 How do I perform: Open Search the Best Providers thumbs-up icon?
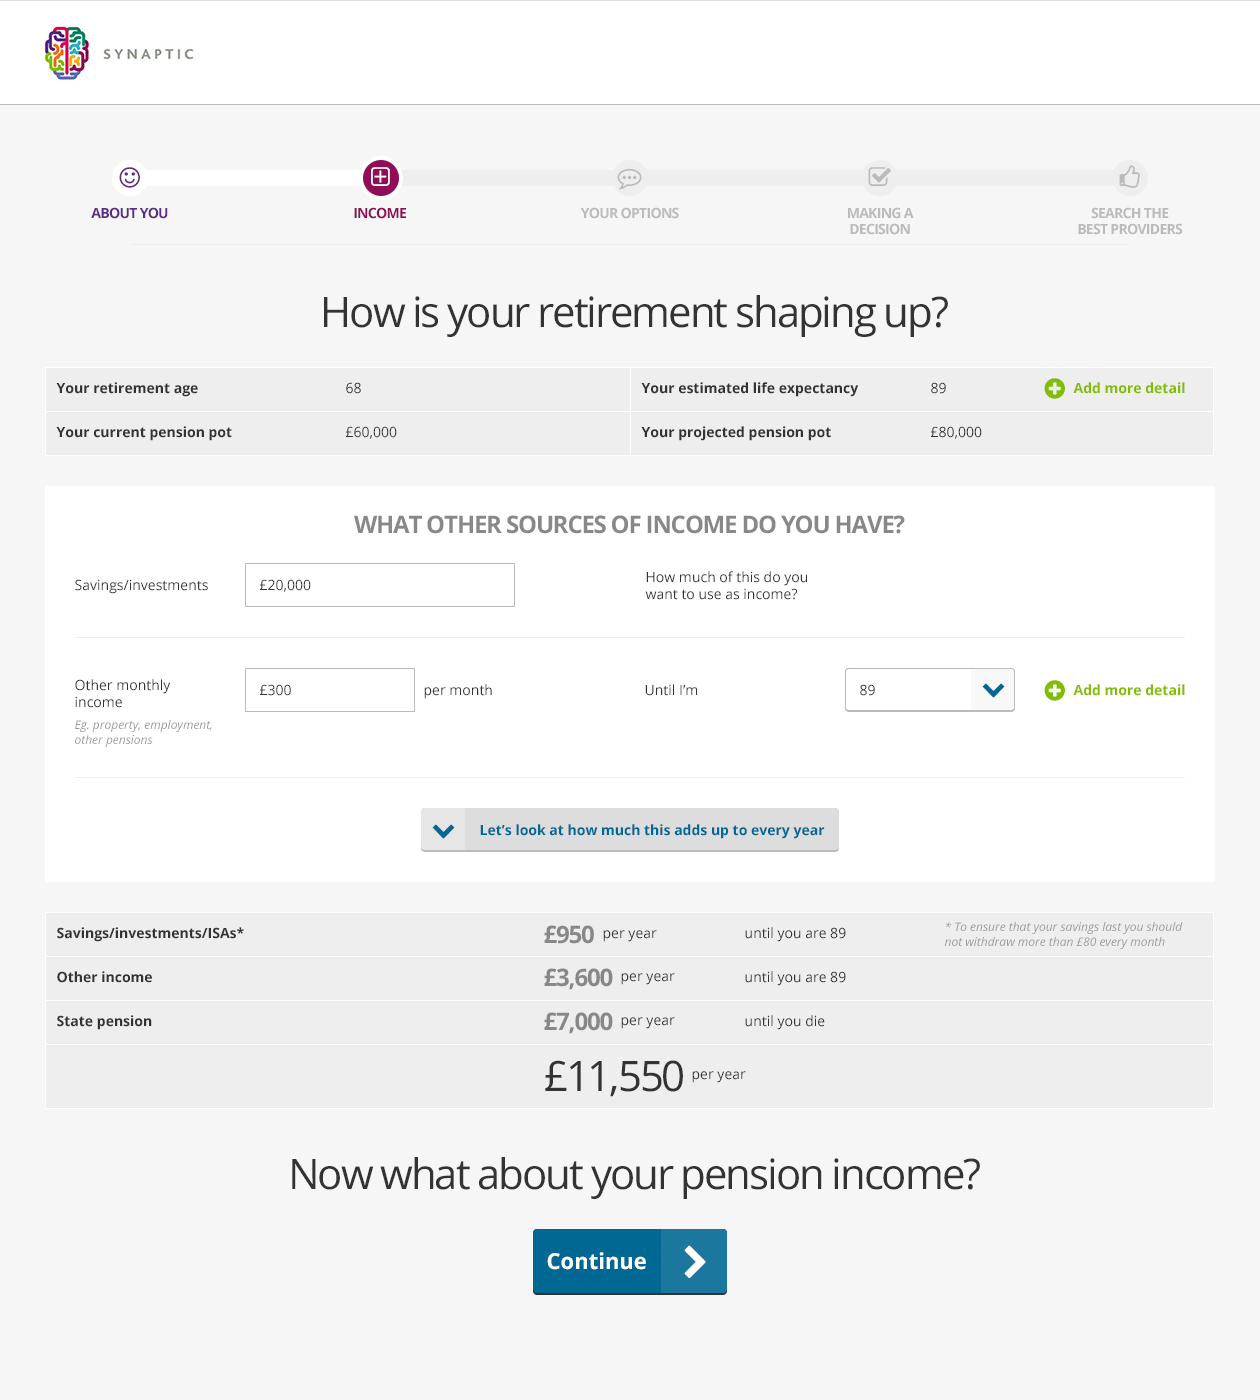pos(1129,177)
